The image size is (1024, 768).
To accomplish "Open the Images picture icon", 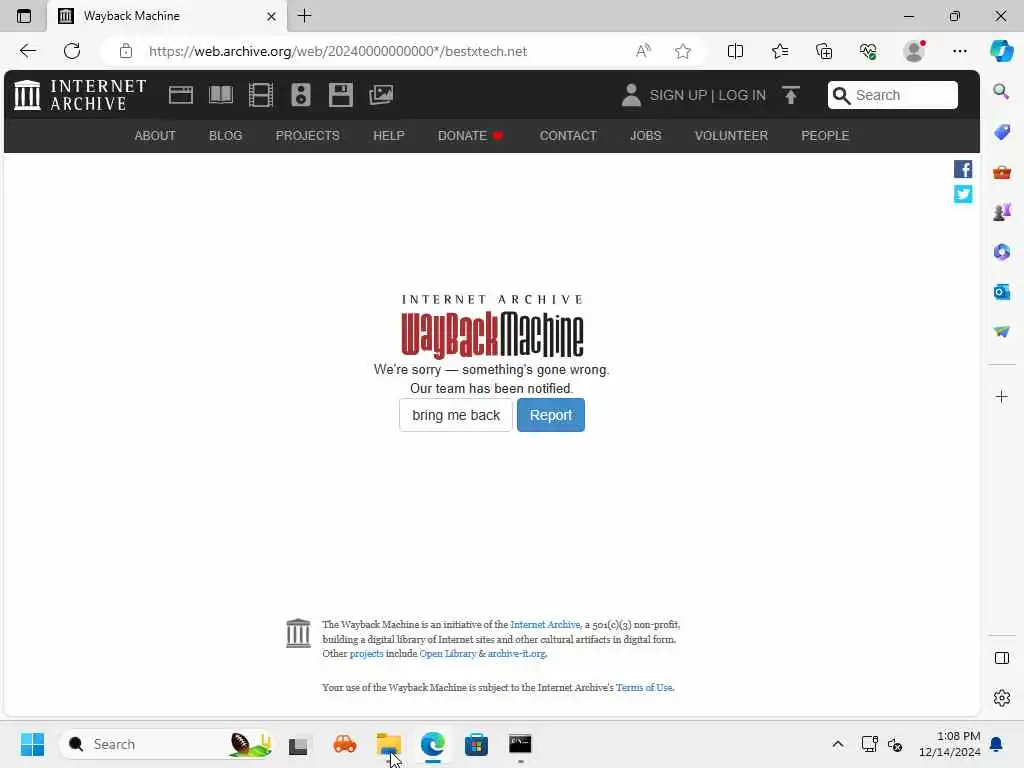I will point(381,95).
